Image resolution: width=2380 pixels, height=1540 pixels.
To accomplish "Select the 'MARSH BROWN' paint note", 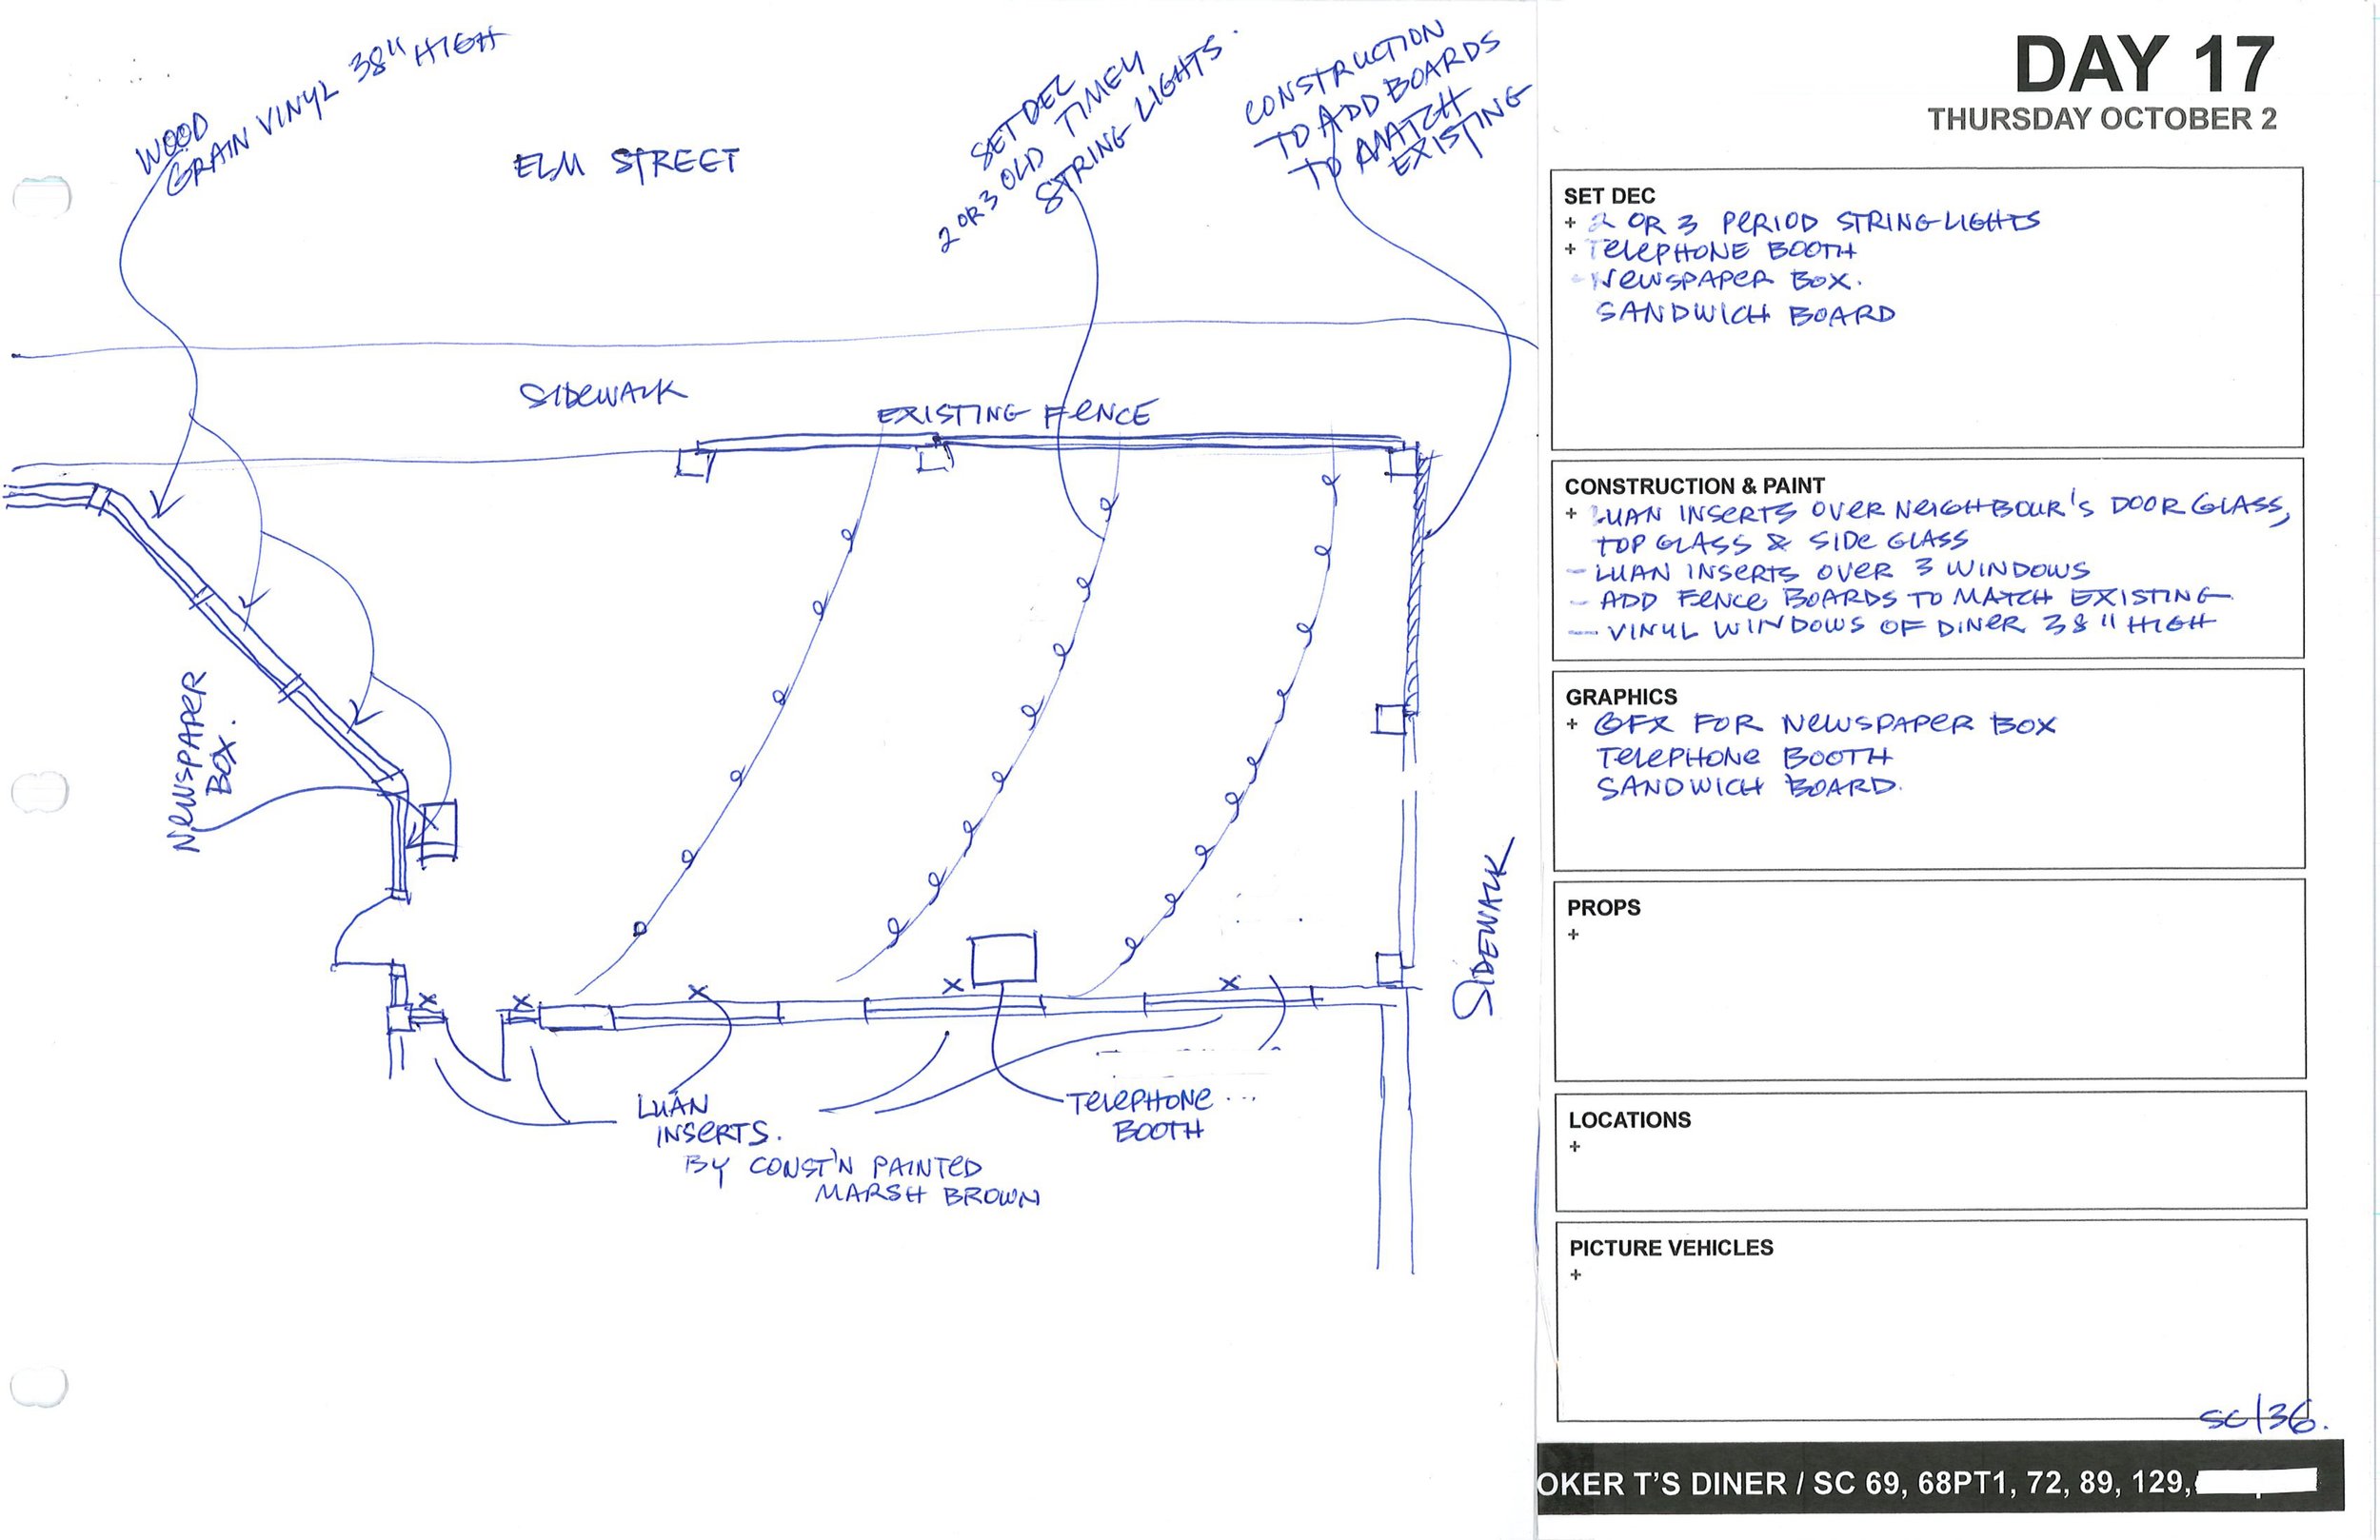I will [932, 1196].
